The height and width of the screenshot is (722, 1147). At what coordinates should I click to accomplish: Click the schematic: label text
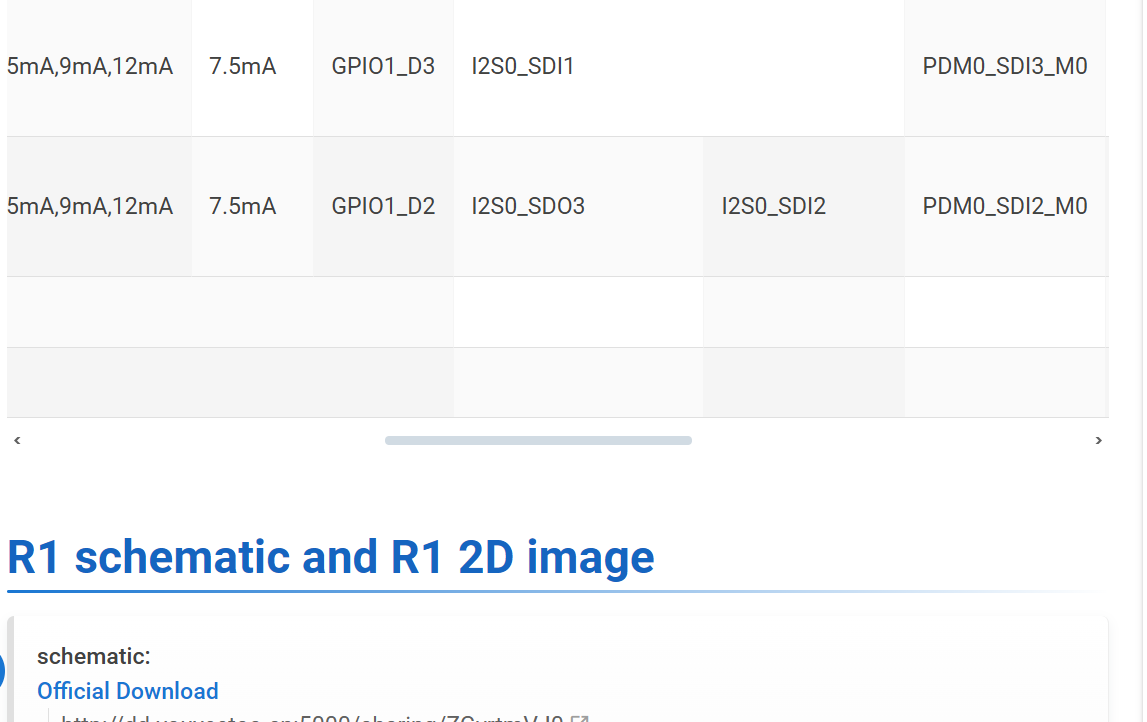[93, 657]
